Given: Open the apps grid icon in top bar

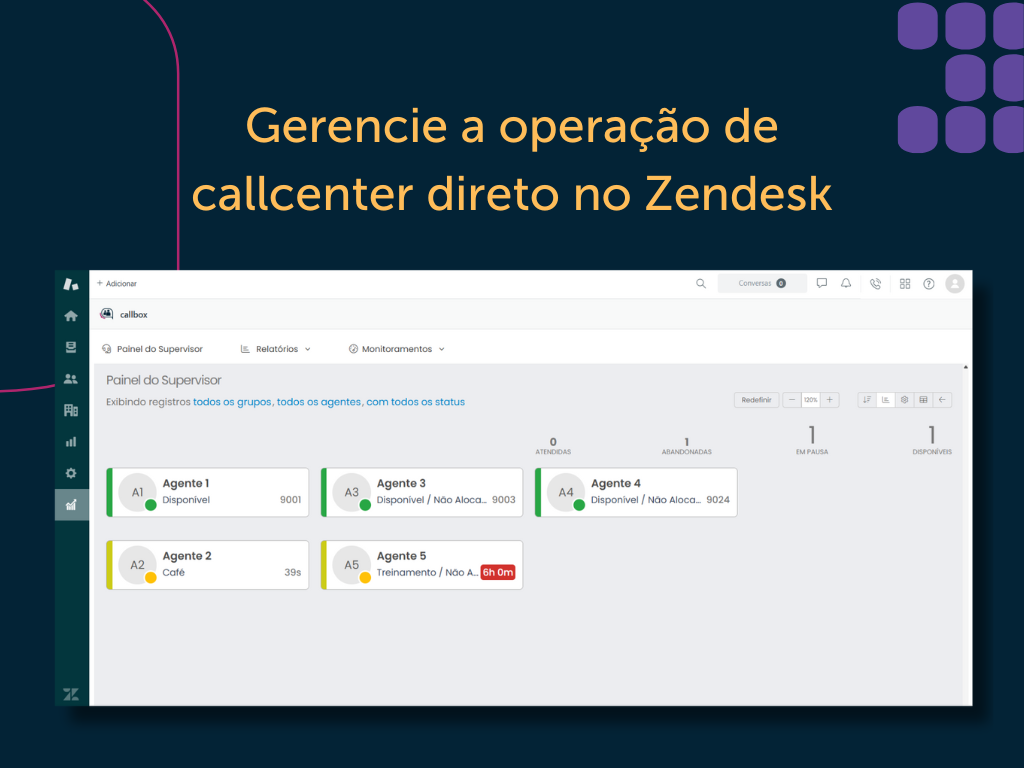Looking at the screenshot, I should pos(905,283).
